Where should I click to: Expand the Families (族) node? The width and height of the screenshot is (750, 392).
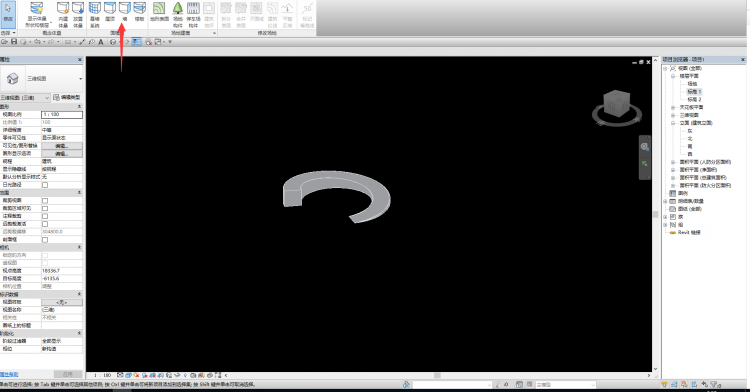coord(665,217)
